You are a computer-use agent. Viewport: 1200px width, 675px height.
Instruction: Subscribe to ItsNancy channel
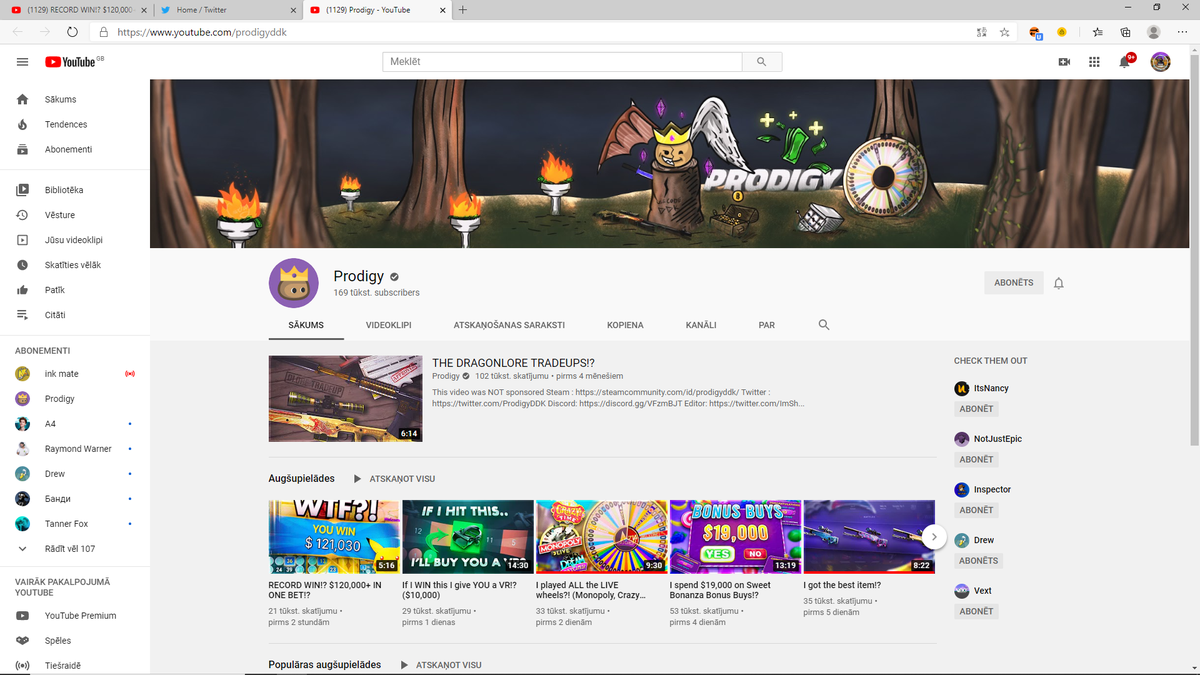[976, 409]
